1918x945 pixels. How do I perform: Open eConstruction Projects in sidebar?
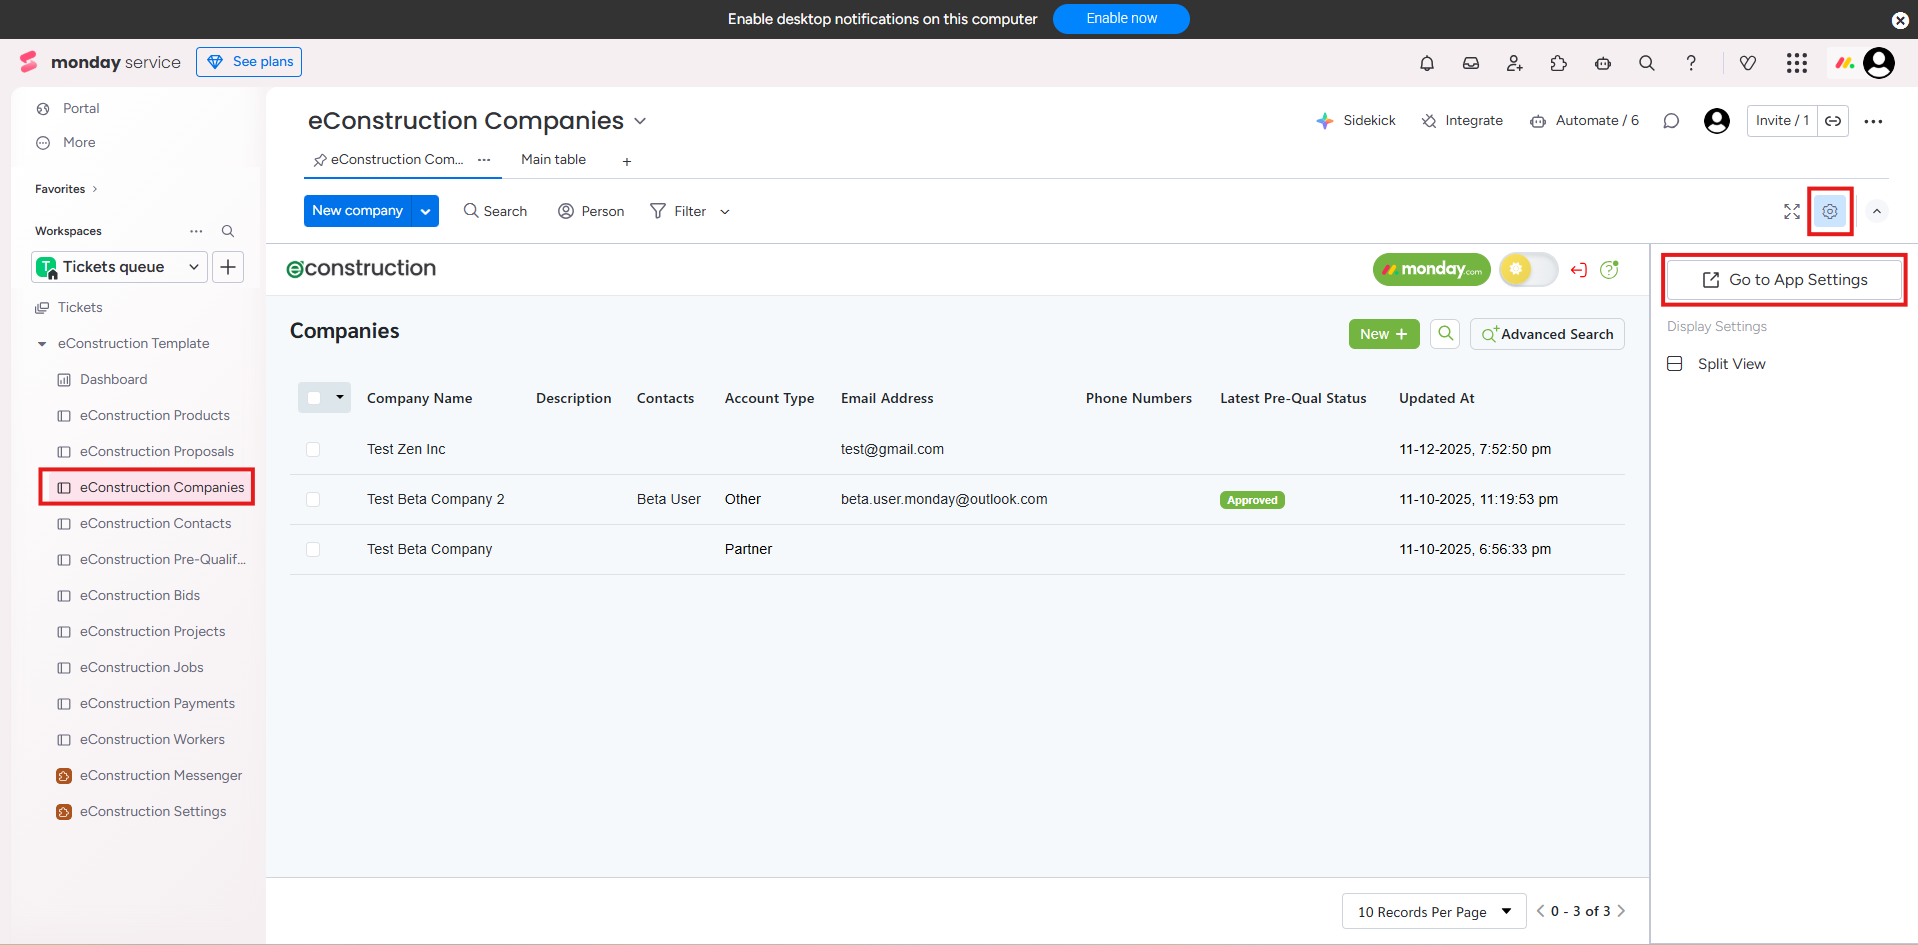tap(152, 631)
